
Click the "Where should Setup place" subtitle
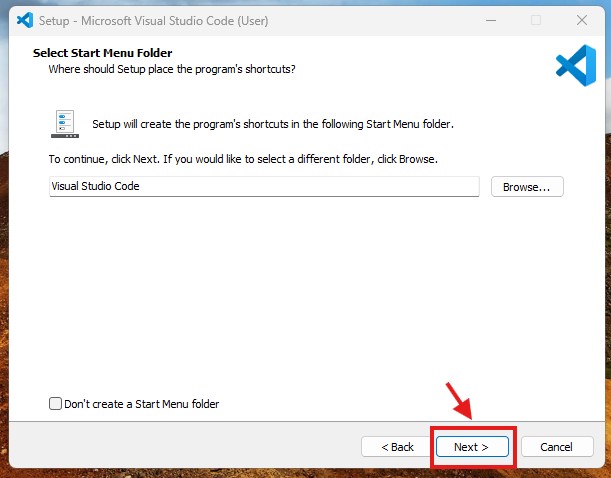tap(172, 69)
